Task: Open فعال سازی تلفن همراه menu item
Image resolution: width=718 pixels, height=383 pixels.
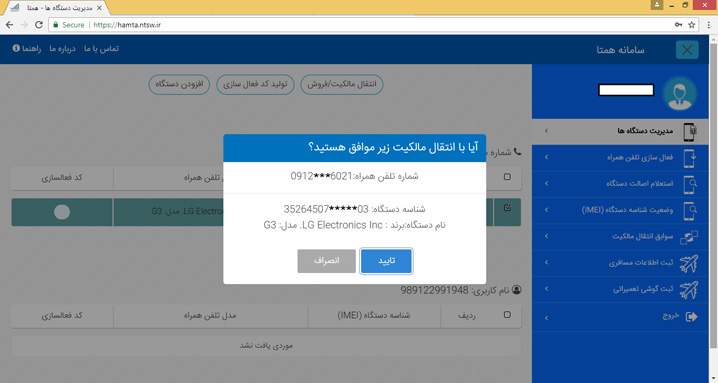Action: click(x=620, y=158)
